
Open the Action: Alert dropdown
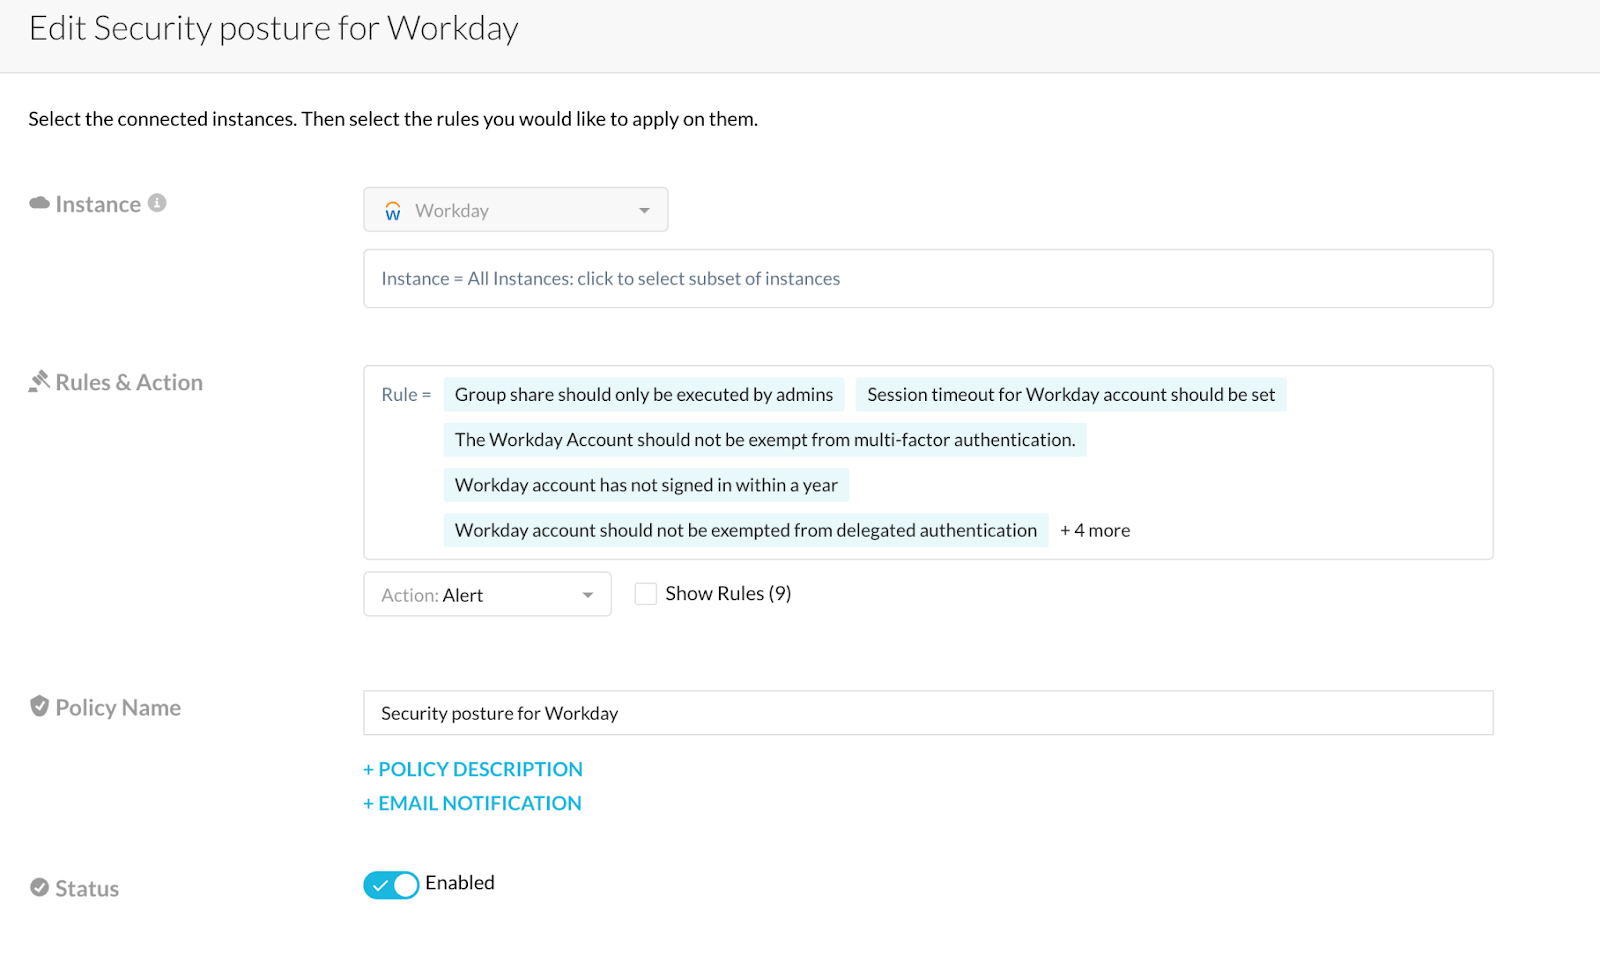pyautogui.click(x=487, y=594)
